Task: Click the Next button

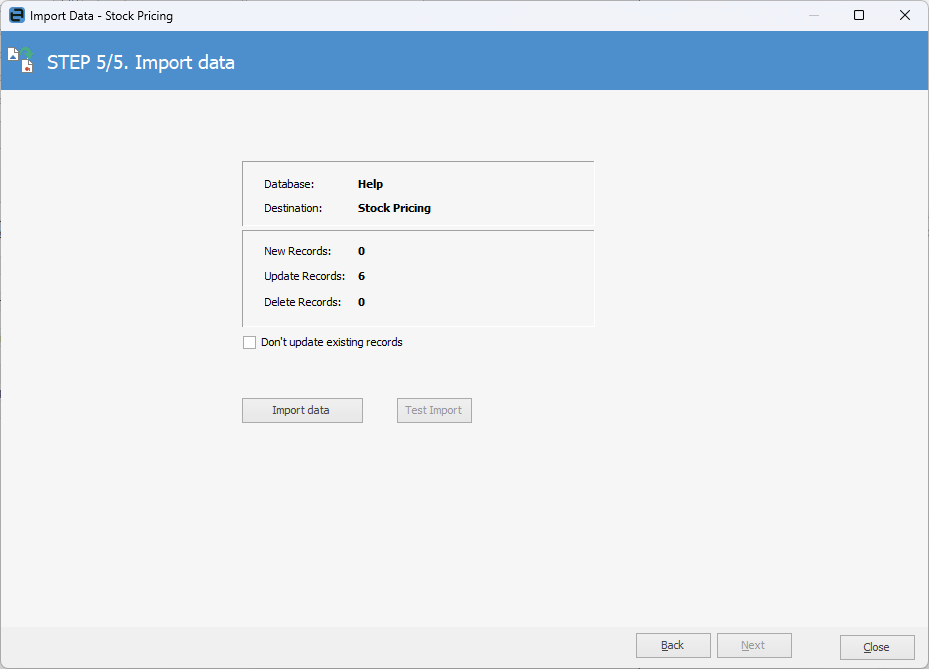Action: pos(754,646)
